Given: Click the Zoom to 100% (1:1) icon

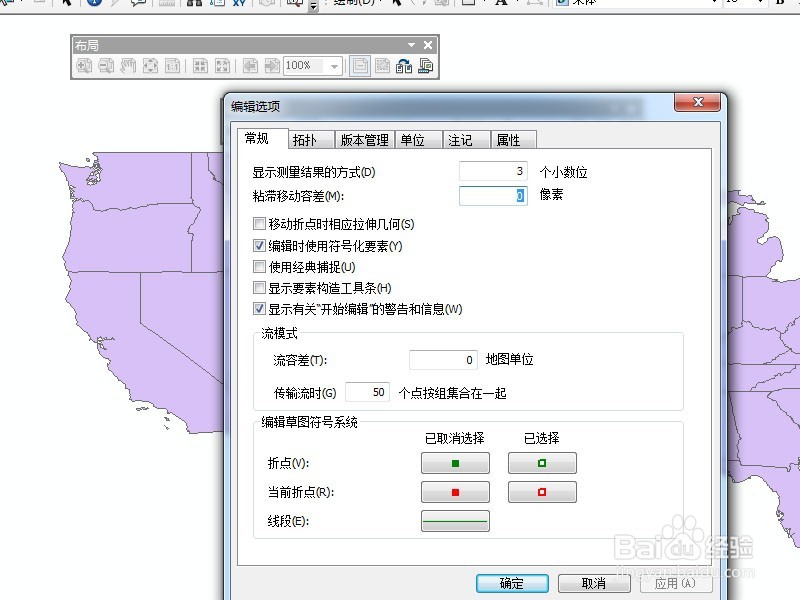Looking at the screenshot, I should 172,66.
